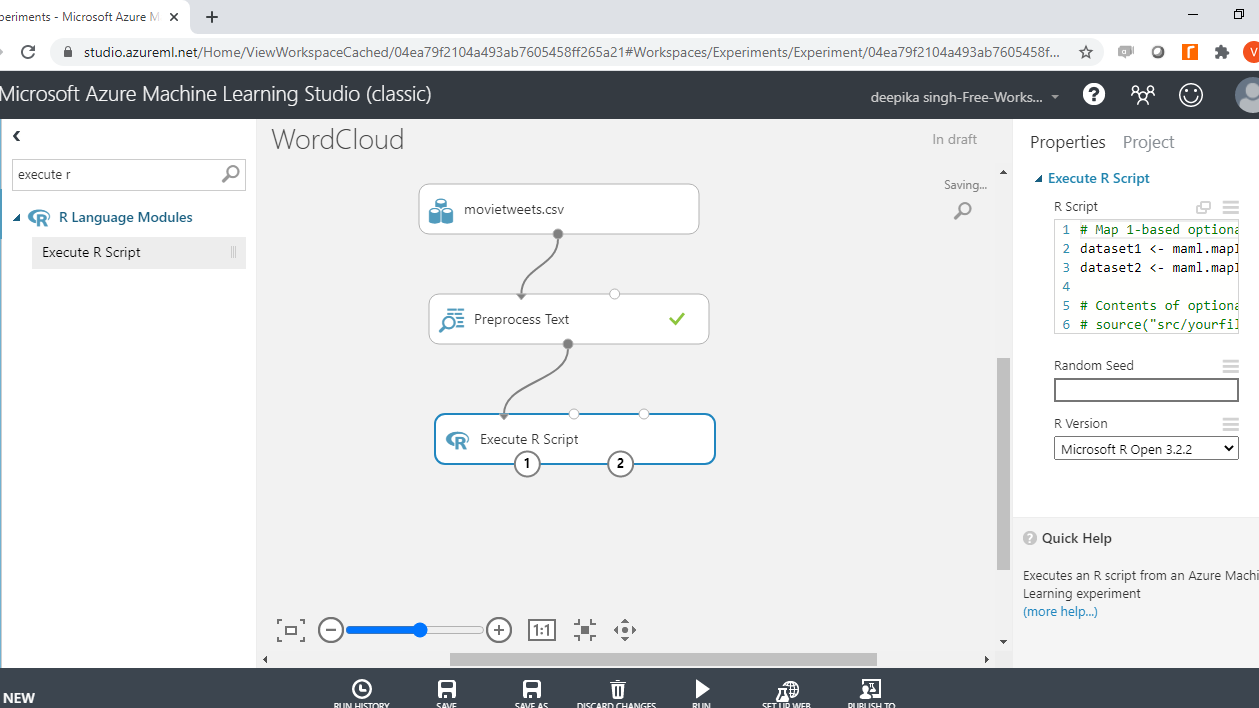Click the zoom-to-fit arrows icon
The image size is (1259, 708).
coord(585,630)
